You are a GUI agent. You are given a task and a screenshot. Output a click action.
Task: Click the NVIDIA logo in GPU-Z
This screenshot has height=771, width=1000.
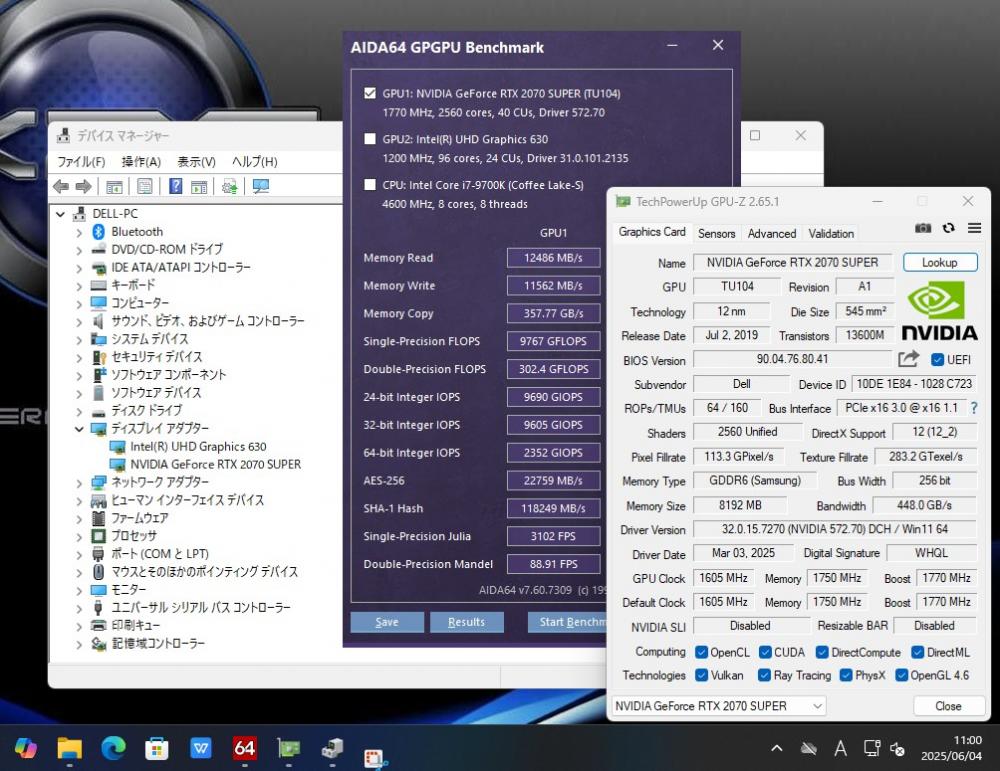click(939, 312)
